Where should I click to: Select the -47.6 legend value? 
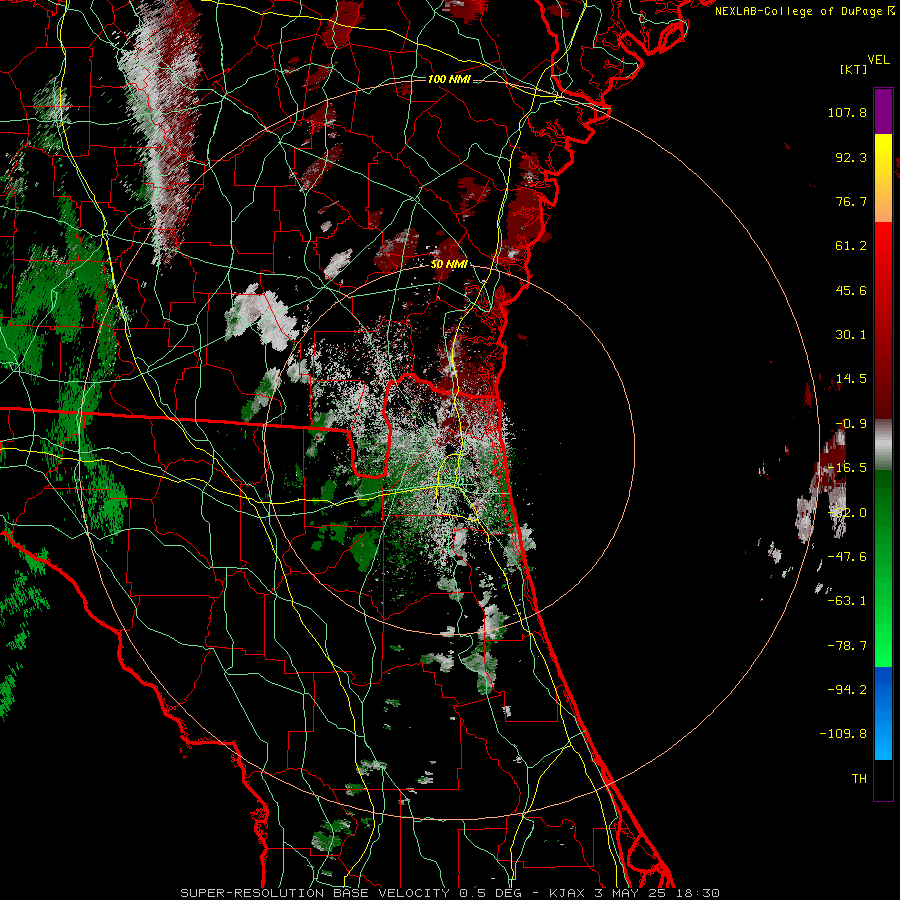point(847,557)
